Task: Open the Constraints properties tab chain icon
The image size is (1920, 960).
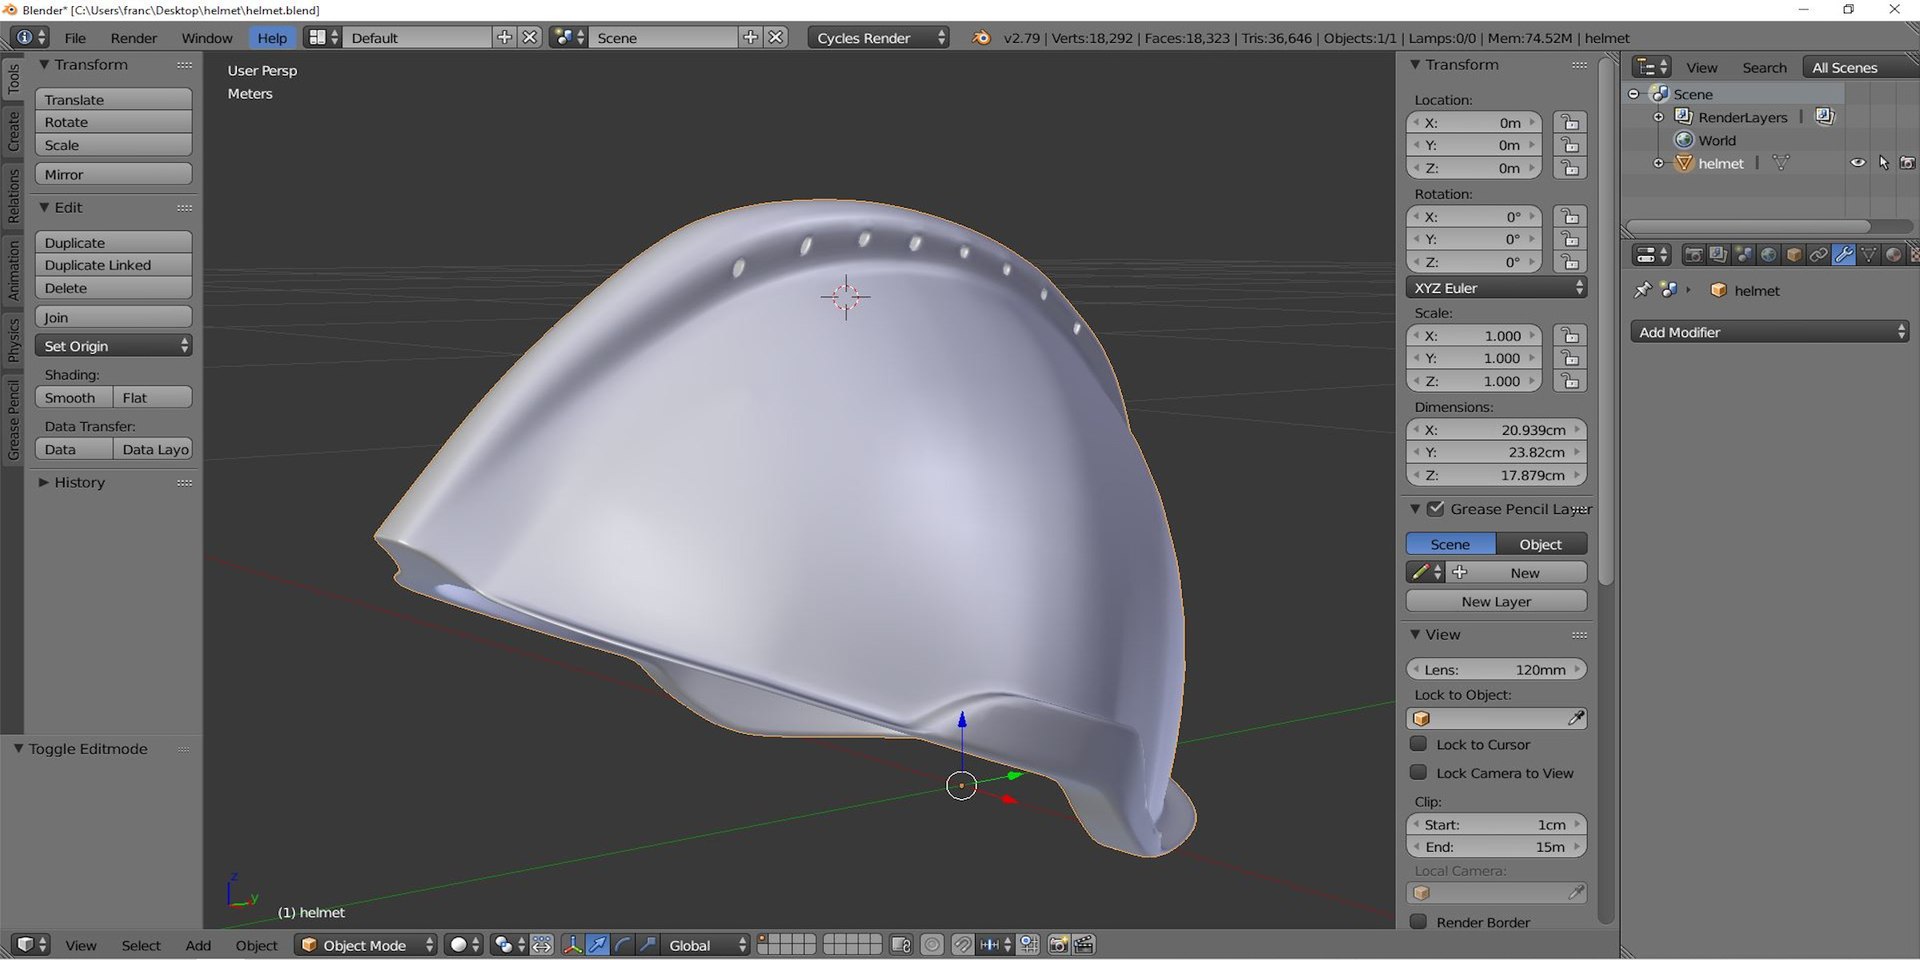Action: [x=1819, y=255]
